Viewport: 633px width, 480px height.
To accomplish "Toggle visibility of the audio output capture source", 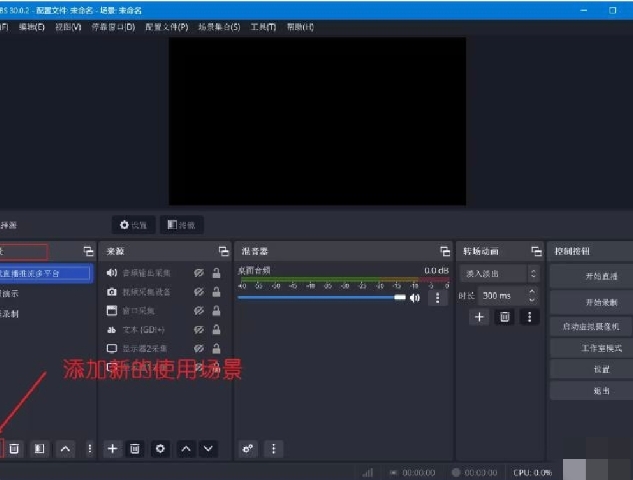I will coord(199,273).
